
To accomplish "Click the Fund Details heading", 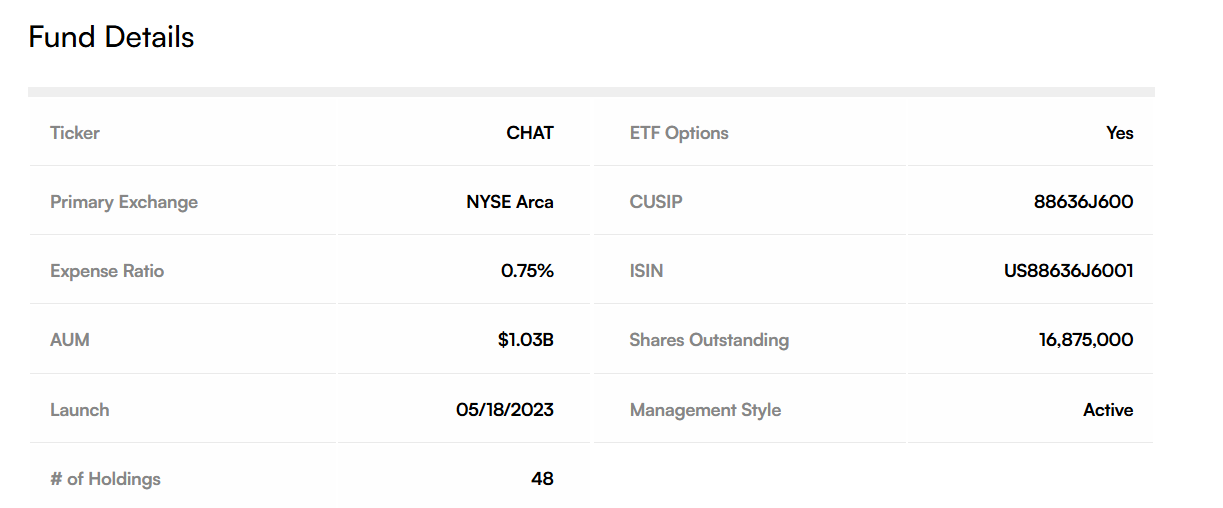I will 111,37.
